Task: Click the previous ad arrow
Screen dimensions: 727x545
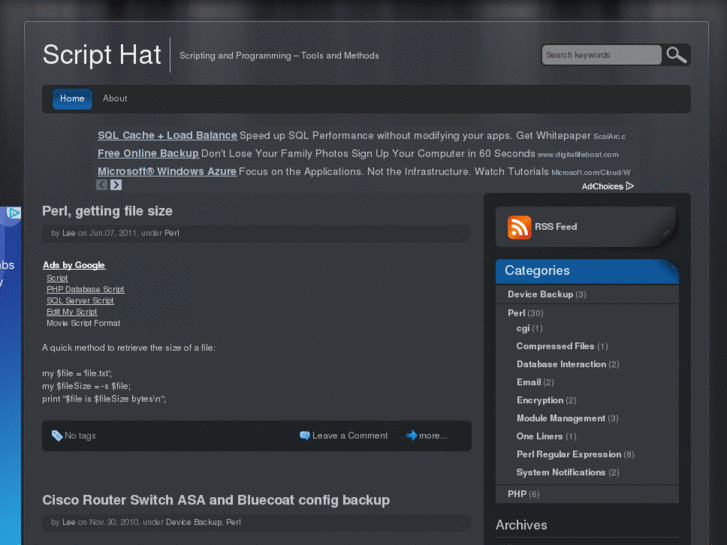Action: [x=102, y=185]
